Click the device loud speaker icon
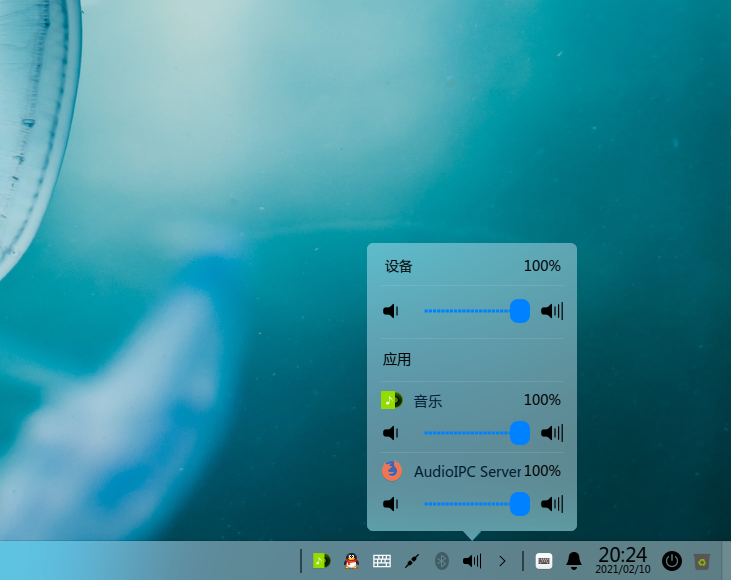The height and width of the screenshot is (580, 731). (x=552, y=311)
